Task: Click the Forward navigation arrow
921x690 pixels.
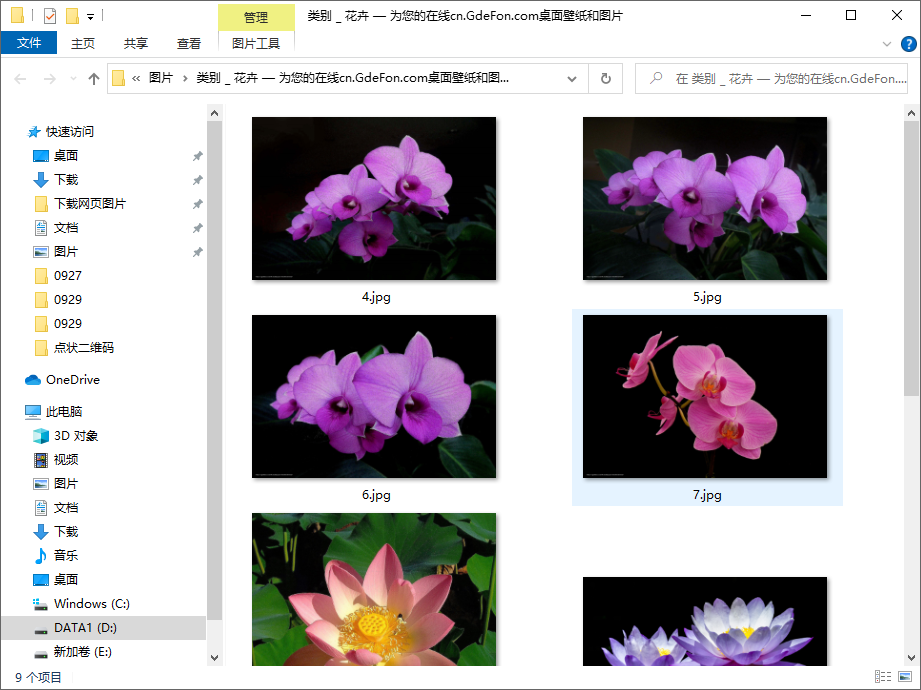Action: (50, 79)
